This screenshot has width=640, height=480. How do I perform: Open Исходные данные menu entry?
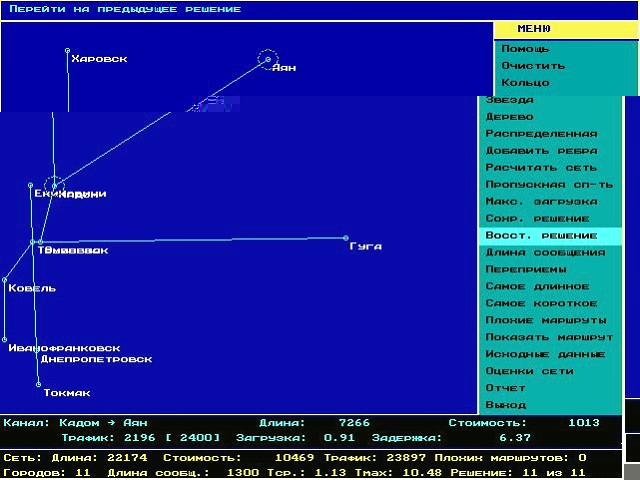tap(545, 354)
